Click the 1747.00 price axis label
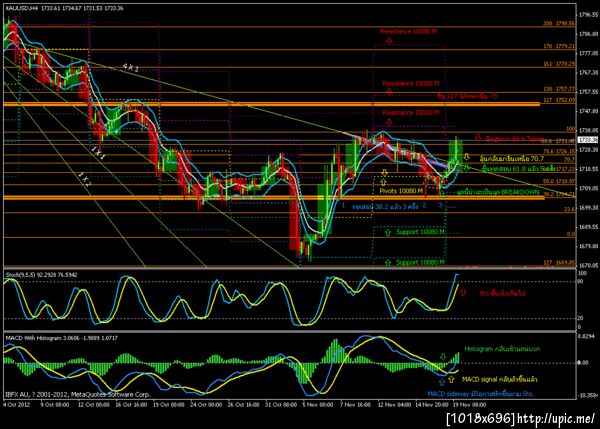Viewport: 600px width, 429px height. pos(589,111)
